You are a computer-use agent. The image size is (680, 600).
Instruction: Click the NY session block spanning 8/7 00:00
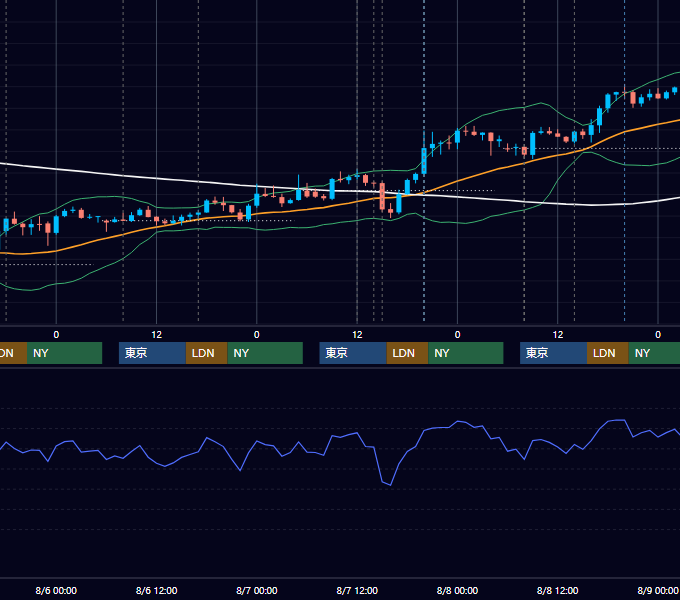coord(265,353)
